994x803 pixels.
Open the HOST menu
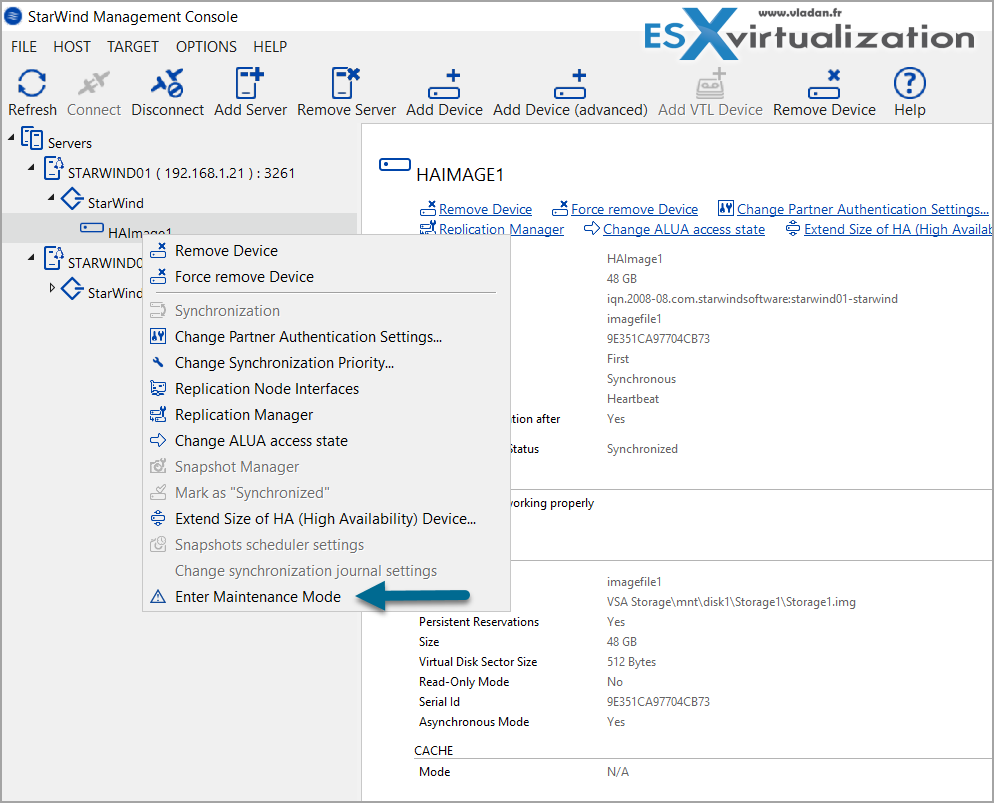72,47
